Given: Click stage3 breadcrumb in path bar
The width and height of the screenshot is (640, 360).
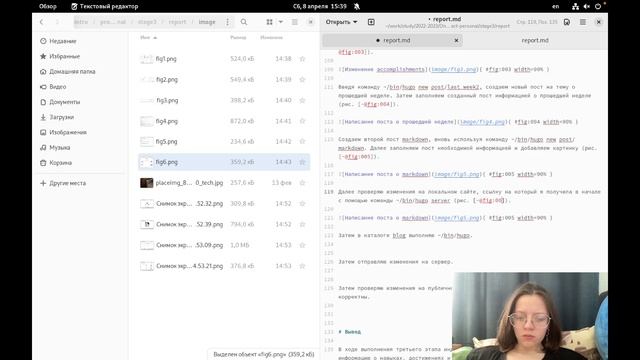Looking at the screenshot, I should point(147,22).
